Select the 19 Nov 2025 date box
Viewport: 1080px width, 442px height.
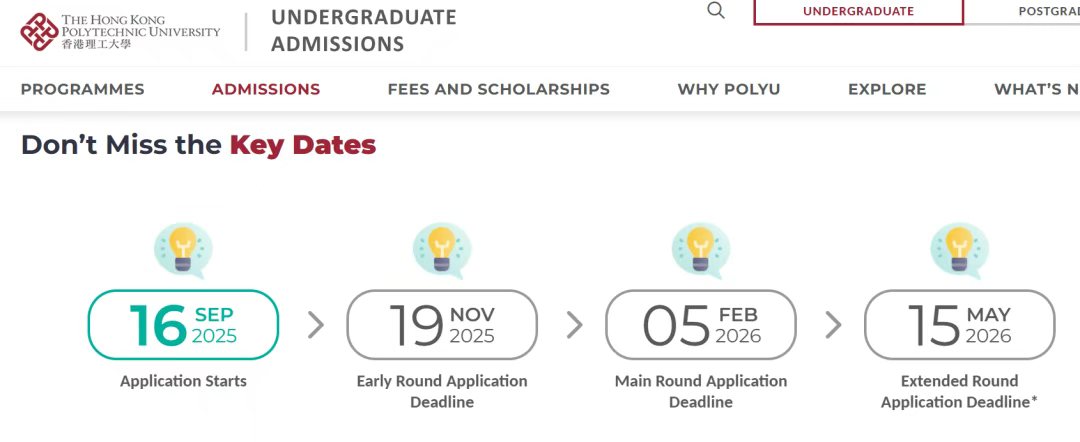[x=442, y=325]
